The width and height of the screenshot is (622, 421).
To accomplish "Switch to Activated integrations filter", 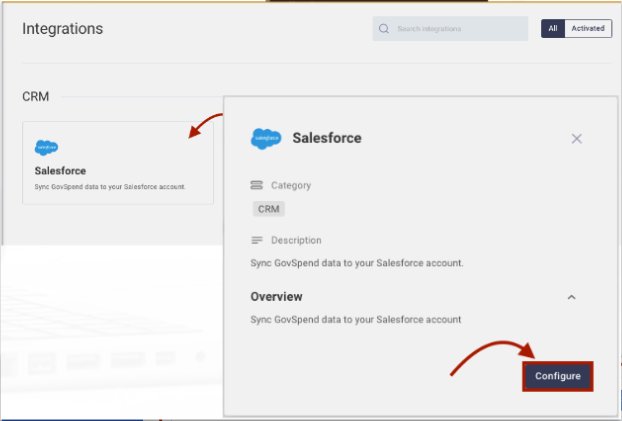I will click(x=588, y=29).
